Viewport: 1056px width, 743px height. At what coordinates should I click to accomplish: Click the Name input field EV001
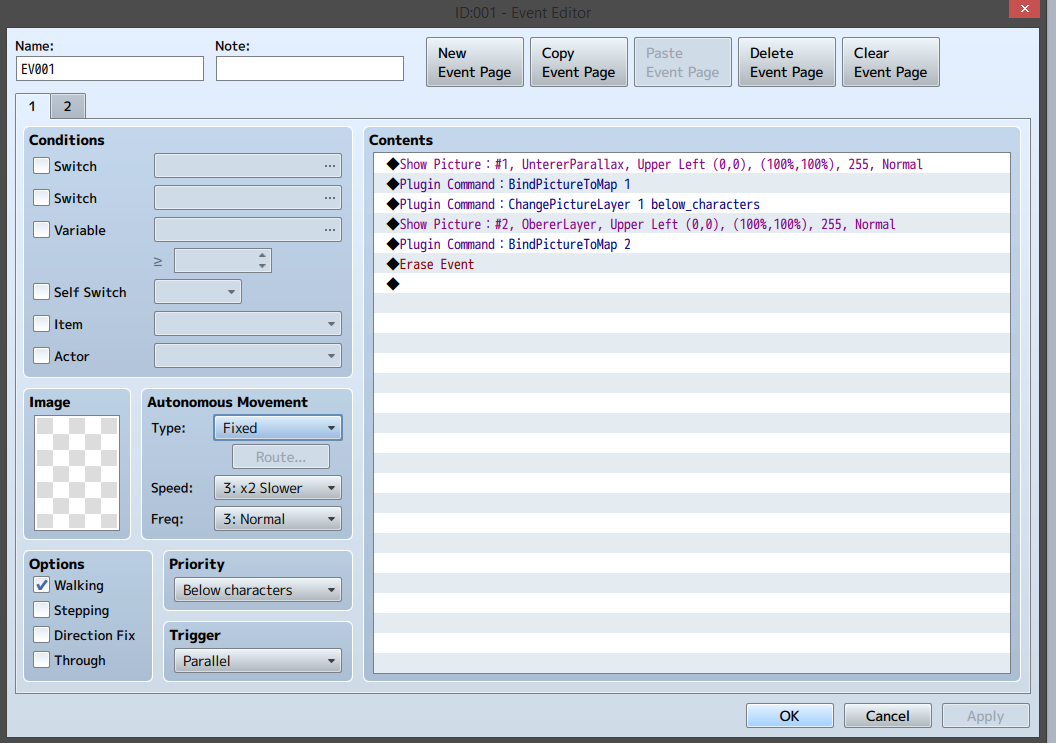coord(110,69)
